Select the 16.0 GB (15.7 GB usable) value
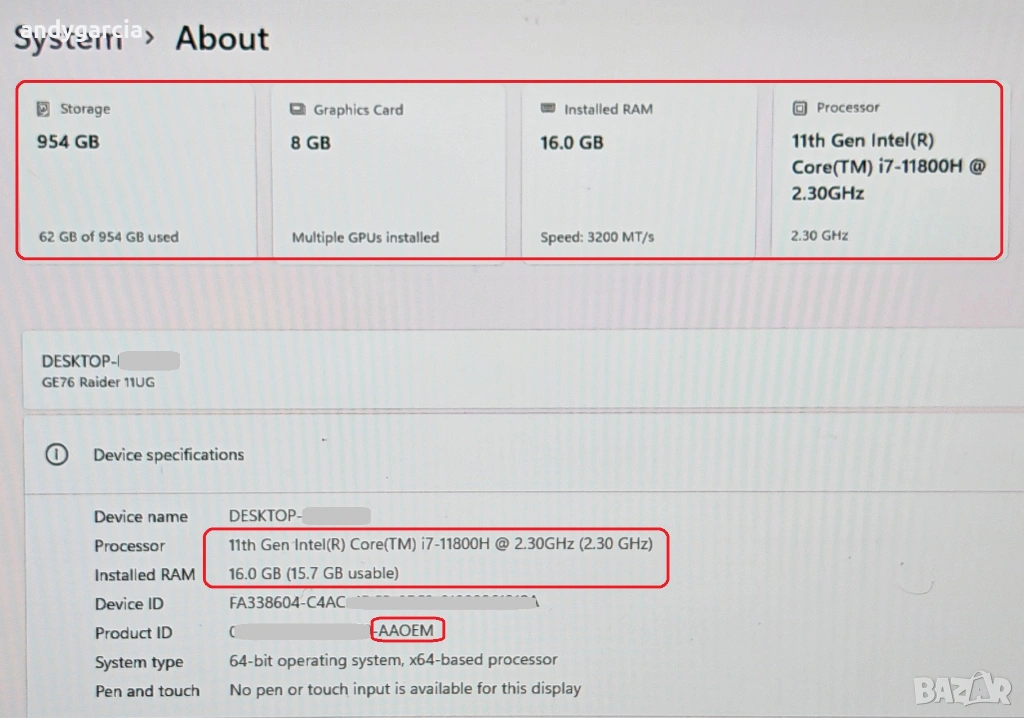1024x718 pixels. [314, 573]
